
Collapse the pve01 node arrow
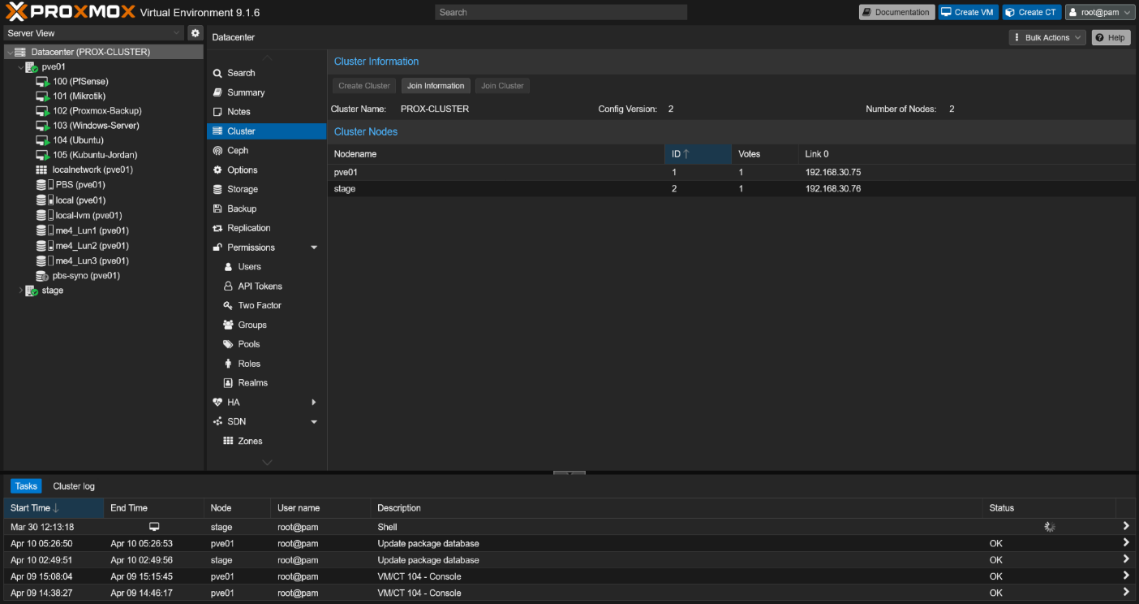[x=20, y=67]
